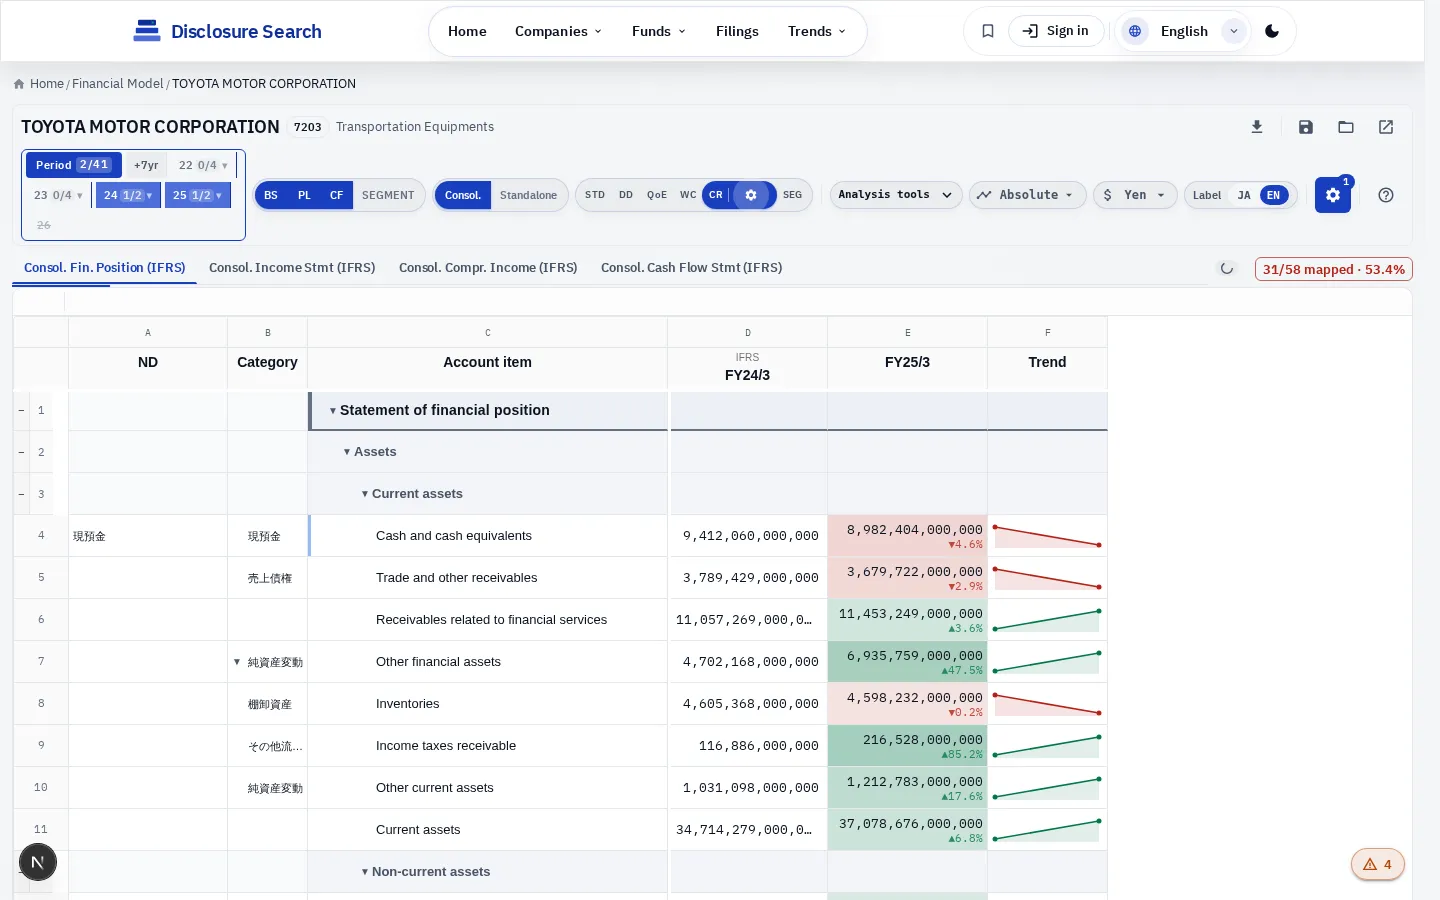1440x900 pixels.
Task: Click the Inventories trend sparkline
Action: pyautogui.click(x=1047, y=704)
